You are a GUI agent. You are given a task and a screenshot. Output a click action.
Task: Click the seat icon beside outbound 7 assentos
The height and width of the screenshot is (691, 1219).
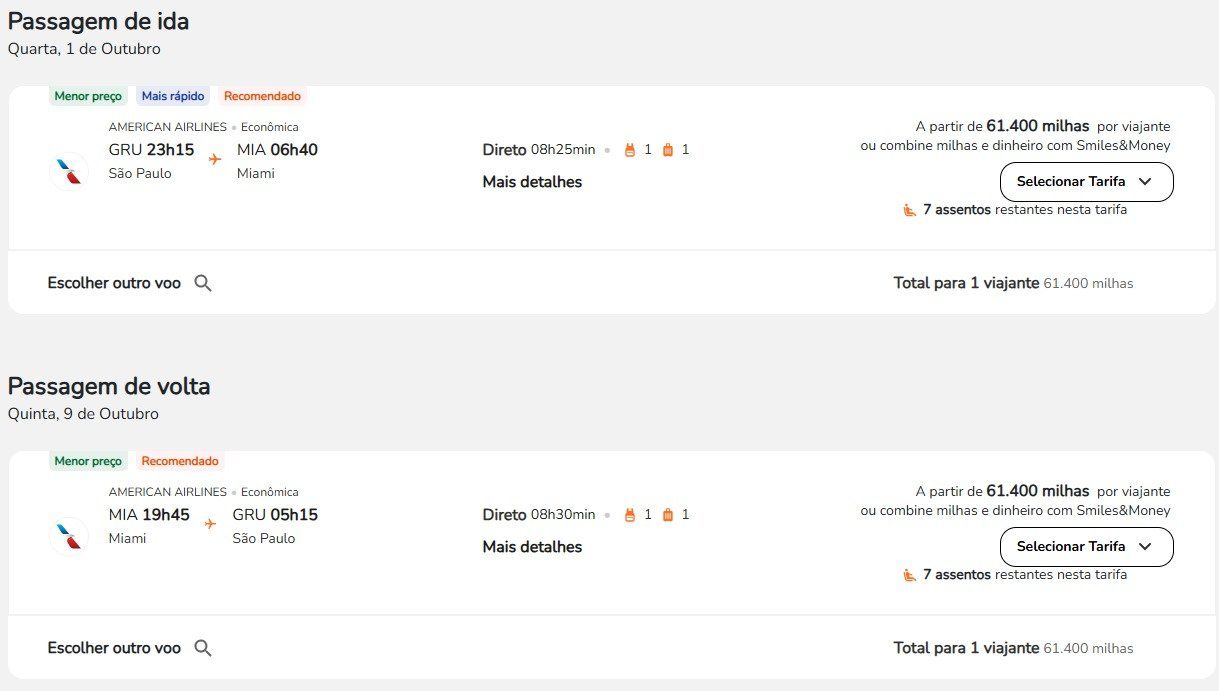910,210
